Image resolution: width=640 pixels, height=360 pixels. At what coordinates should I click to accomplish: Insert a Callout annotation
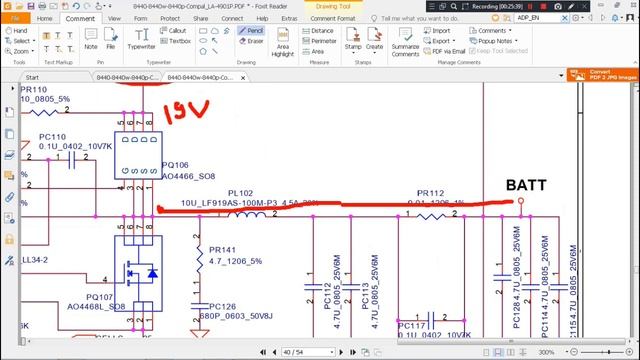click(x=173, y=31)
